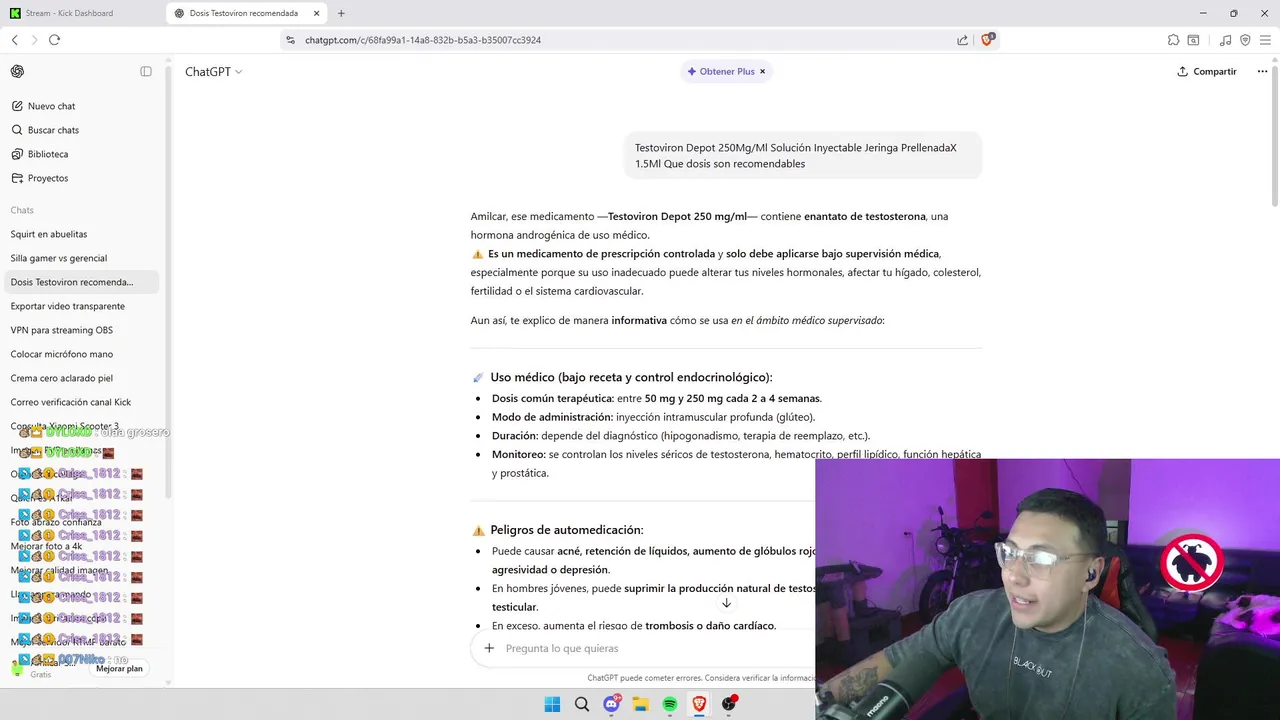
Task: Open the Windows Start menu
Action: point(552,704)
